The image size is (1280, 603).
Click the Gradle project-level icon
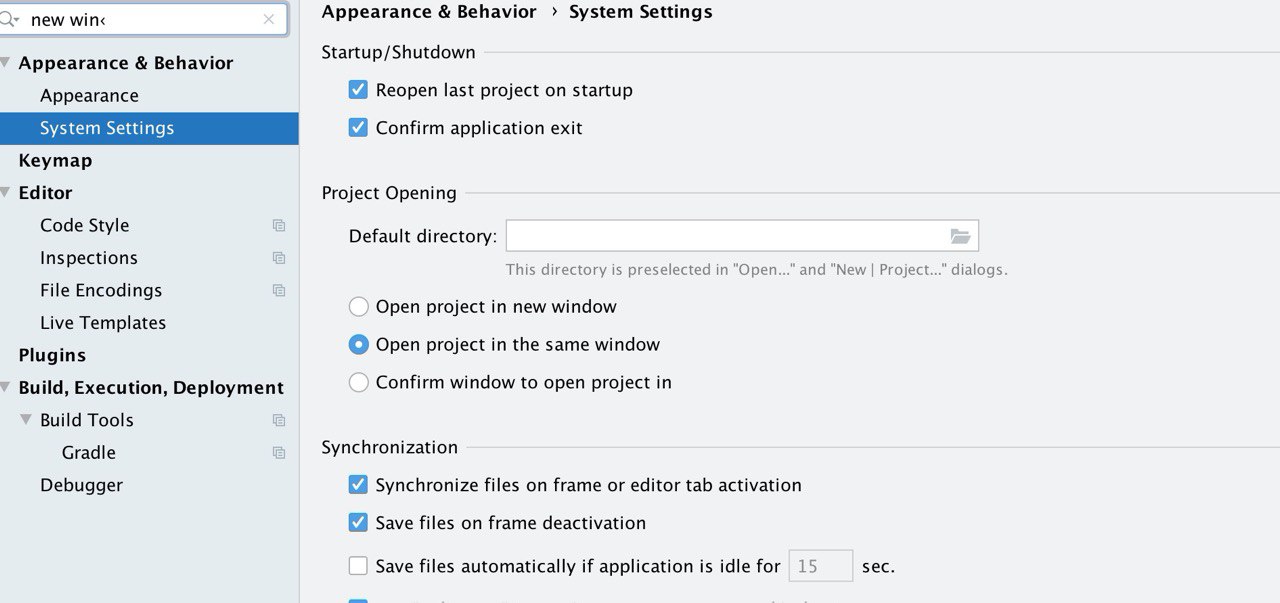pyautogui.click(x=279, y=453)
